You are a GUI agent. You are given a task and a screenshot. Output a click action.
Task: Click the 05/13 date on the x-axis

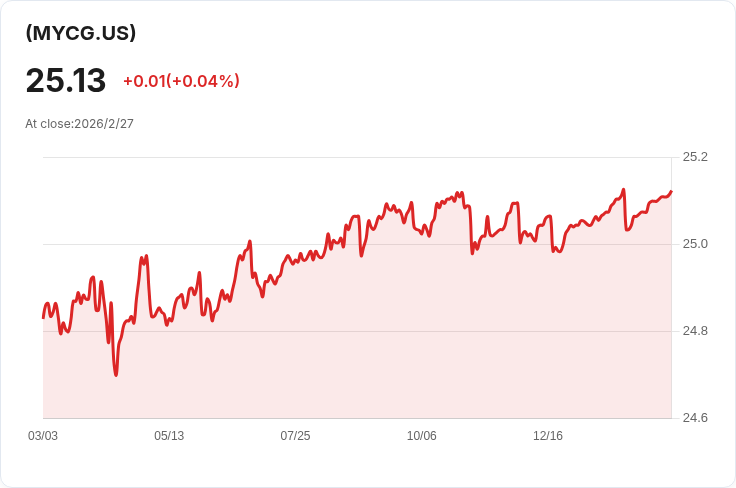coord(169,436)
